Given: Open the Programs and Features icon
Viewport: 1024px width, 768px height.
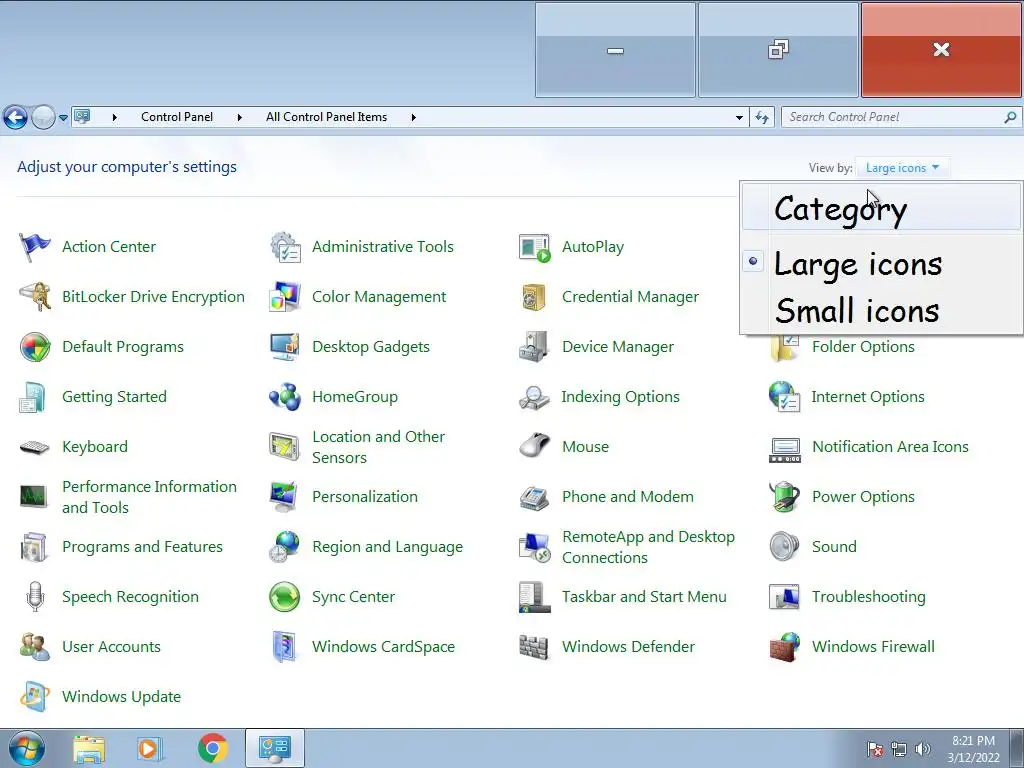Looking at the screenshot, I should 34,547.
